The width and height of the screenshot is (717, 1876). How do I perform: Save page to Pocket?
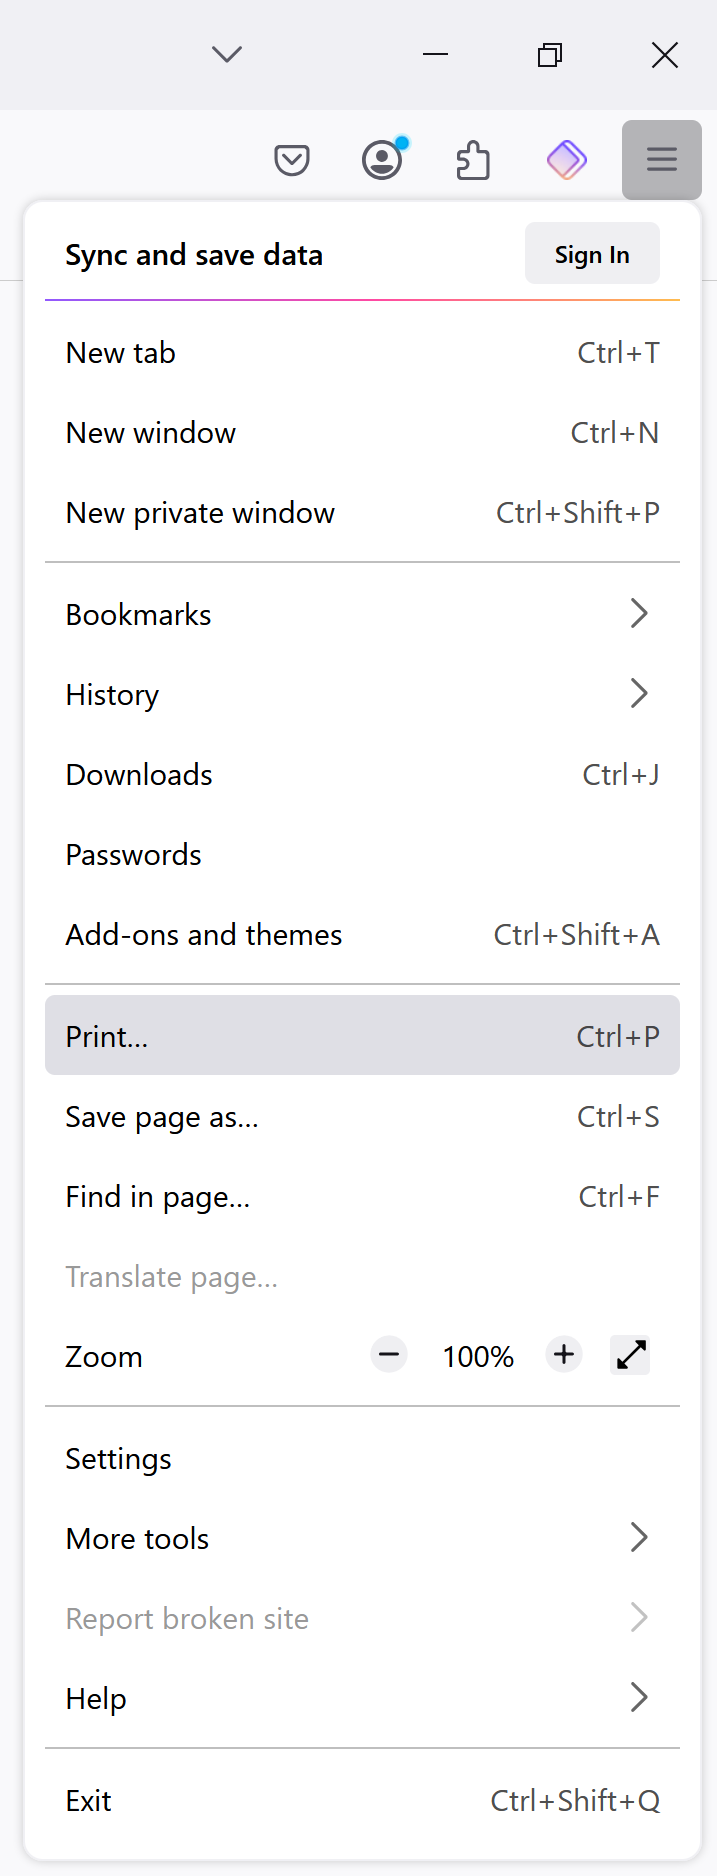pos(291,160)
